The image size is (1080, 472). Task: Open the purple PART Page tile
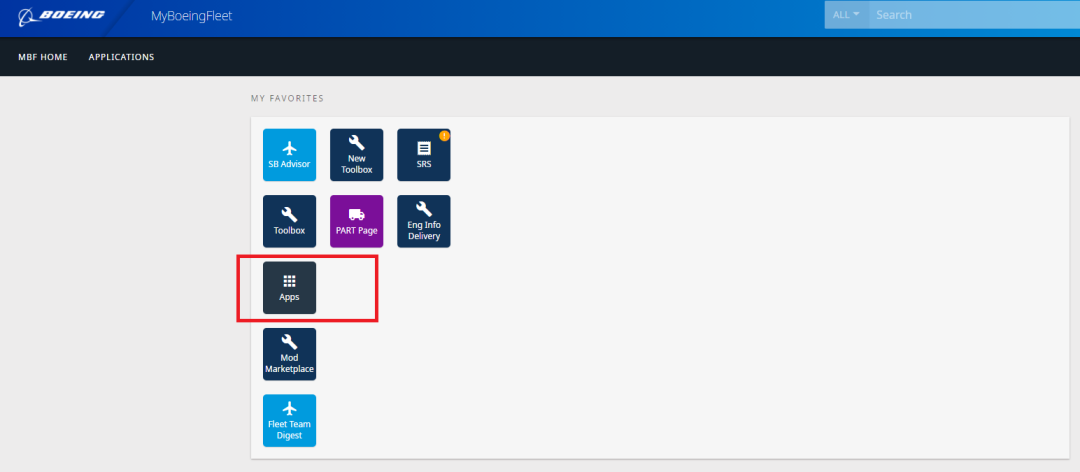point(356,221)
